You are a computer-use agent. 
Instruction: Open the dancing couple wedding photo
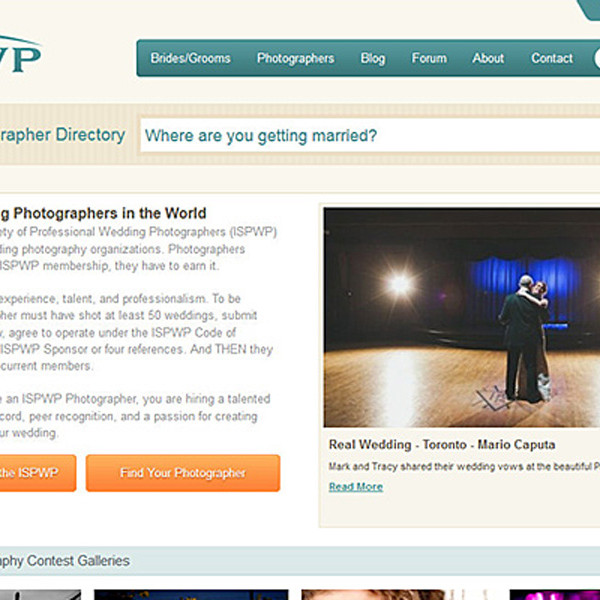click(461, 317)
